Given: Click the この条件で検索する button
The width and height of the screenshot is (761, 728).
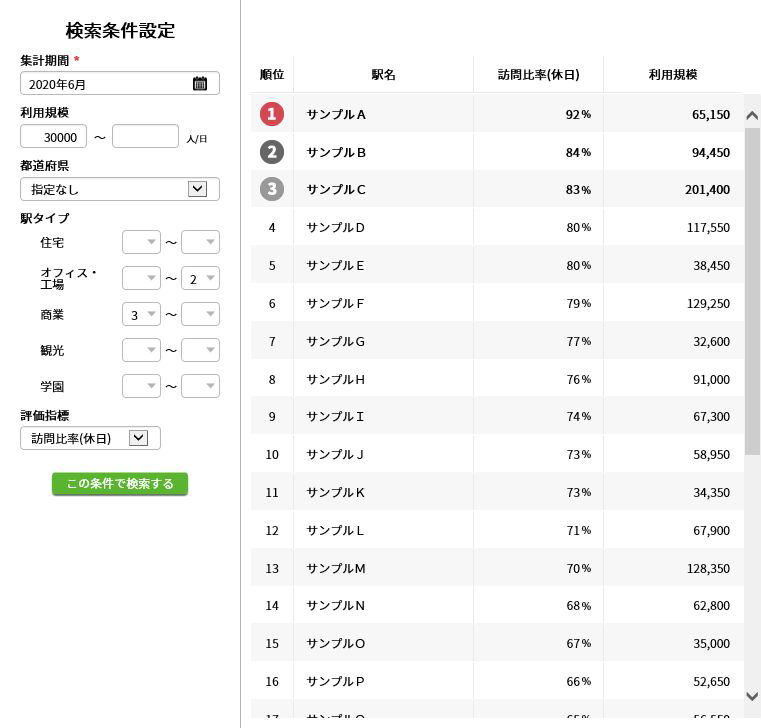Looking at the screenshot, I should (x=120, y=484).
